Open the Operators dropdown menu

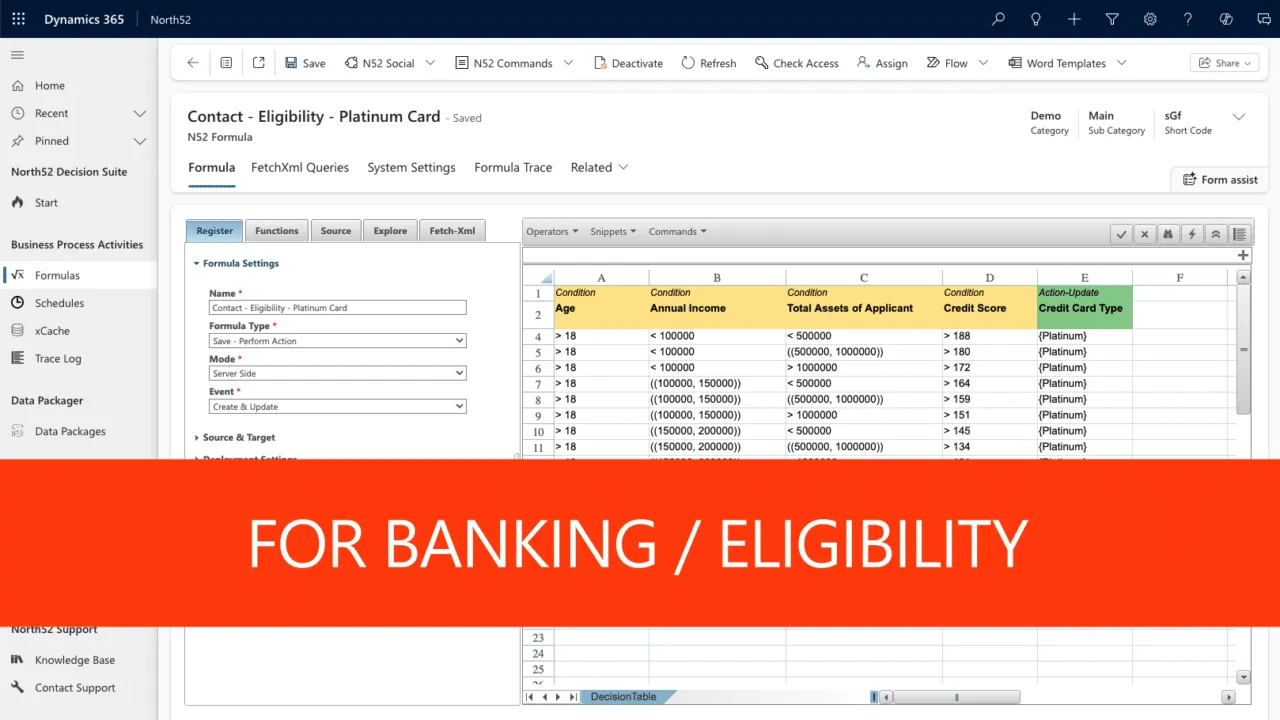552,231
